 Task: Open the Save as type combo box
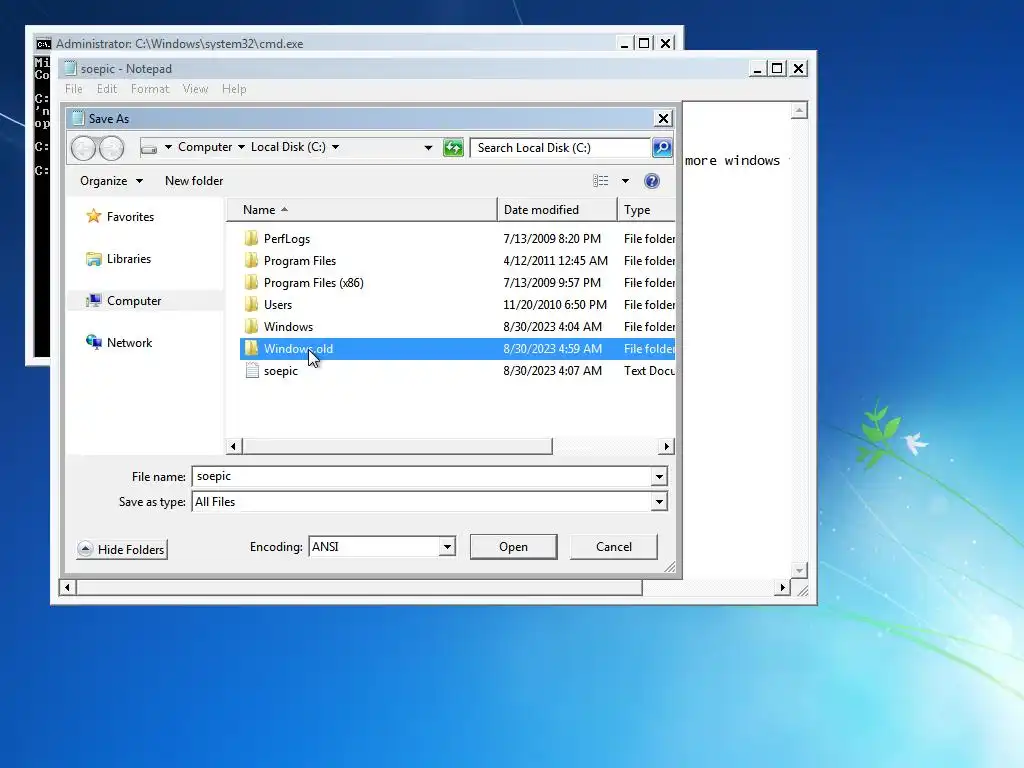click(430, 502)
